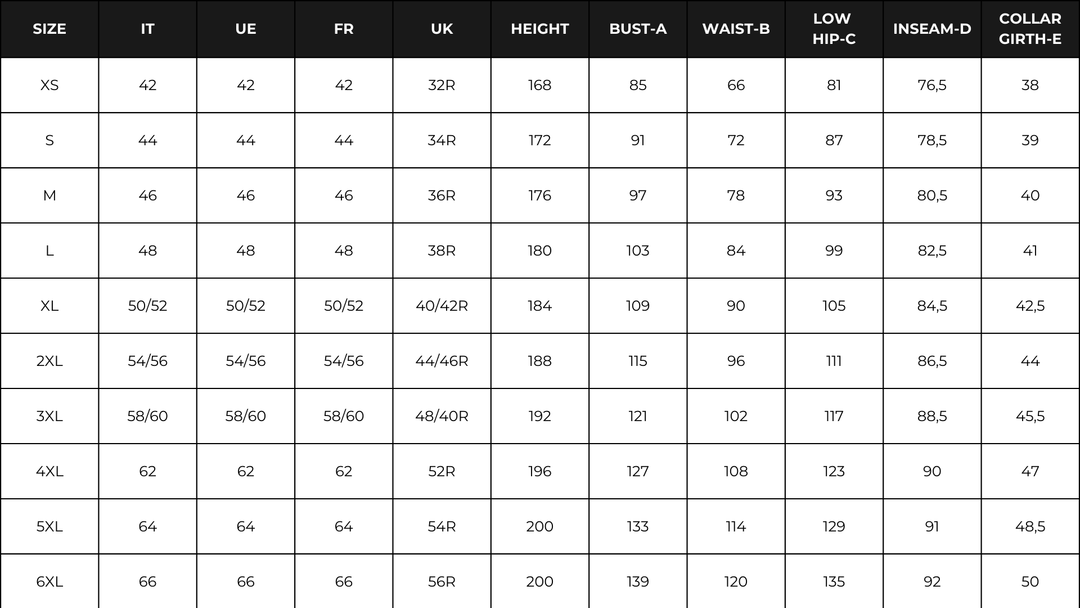1080x608 pixels.
Task: Click the XS size row label
Action: pyautogui.click(x=49, y=85)
